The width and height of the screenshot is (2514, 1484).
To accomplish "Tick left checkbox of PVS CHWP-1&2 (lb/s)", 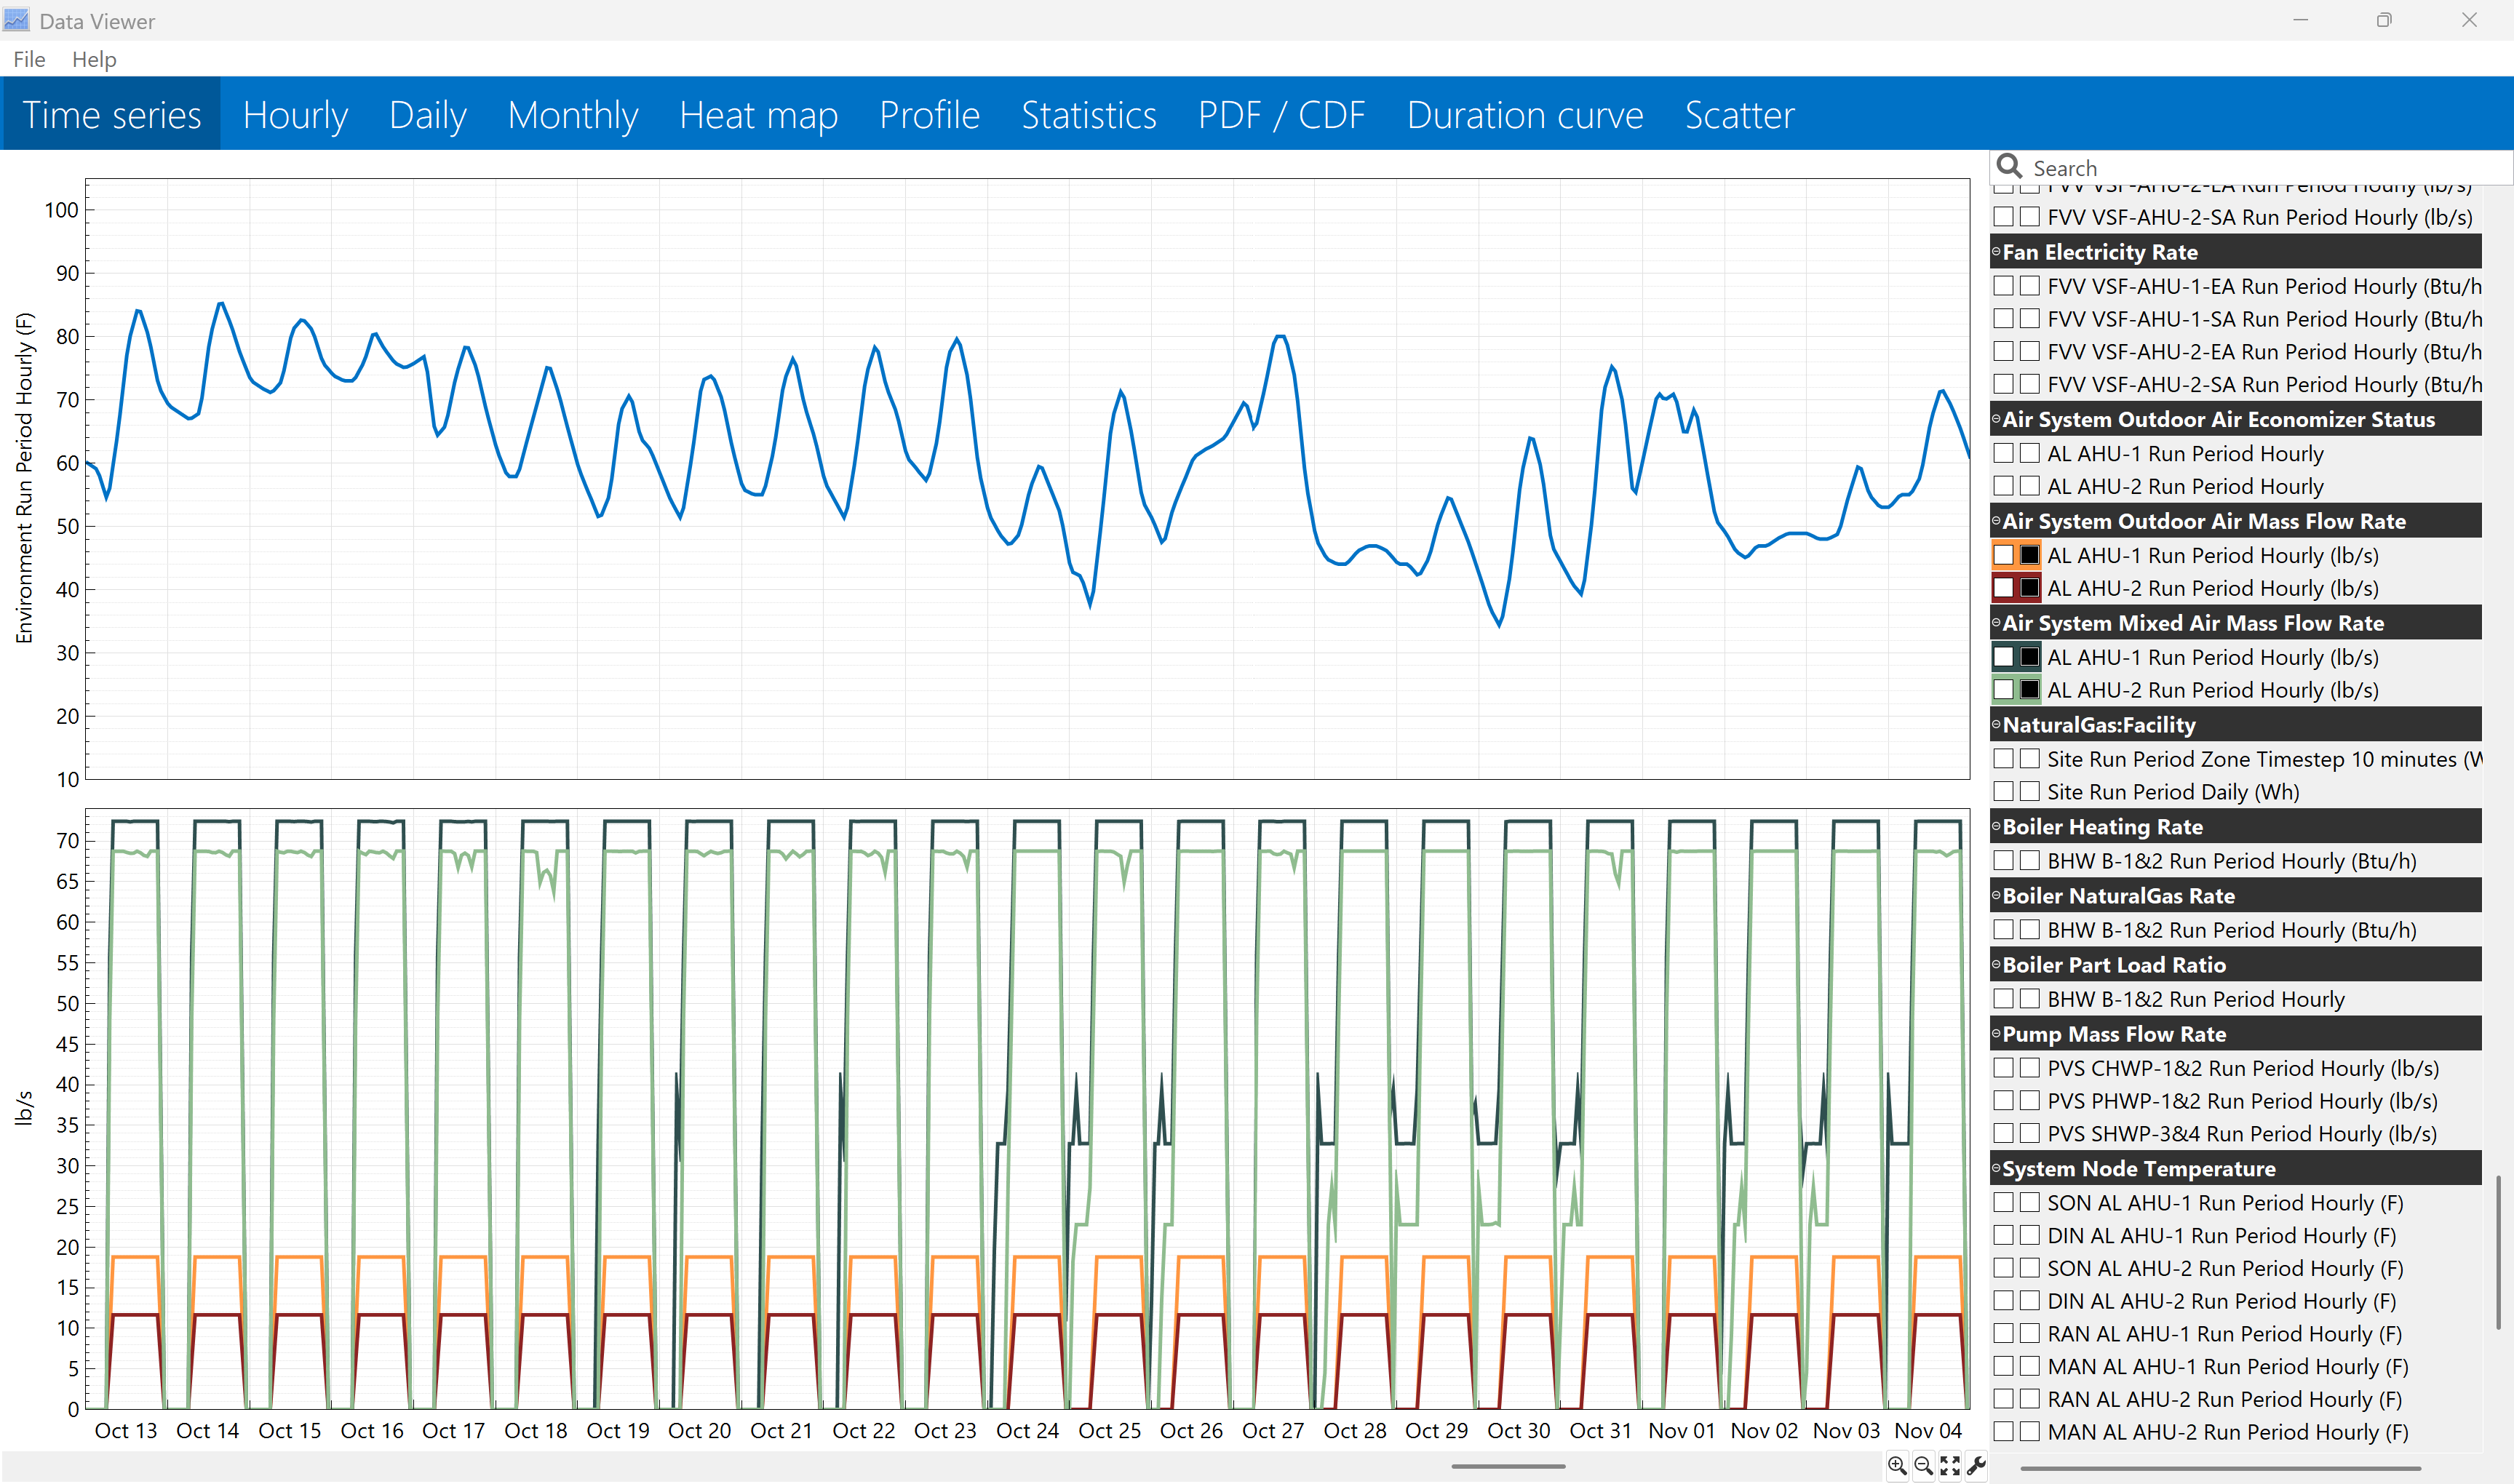I will pos(2004,1068).
